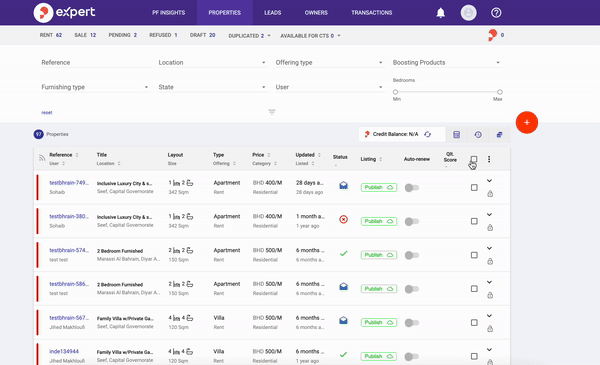Click the filter funnel icon
The width and height of the screenshot is (600, 365).
272,112
